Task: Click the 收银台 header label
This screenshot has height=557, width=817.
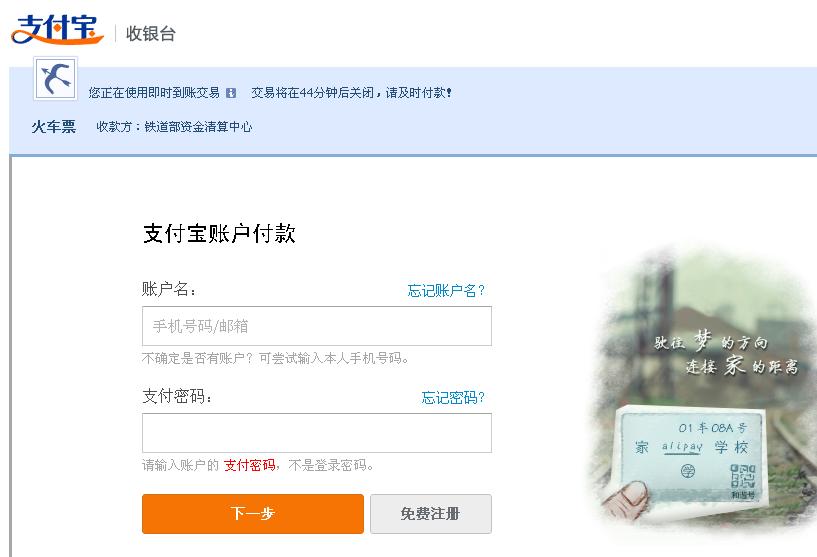Action: coord(151,34)
